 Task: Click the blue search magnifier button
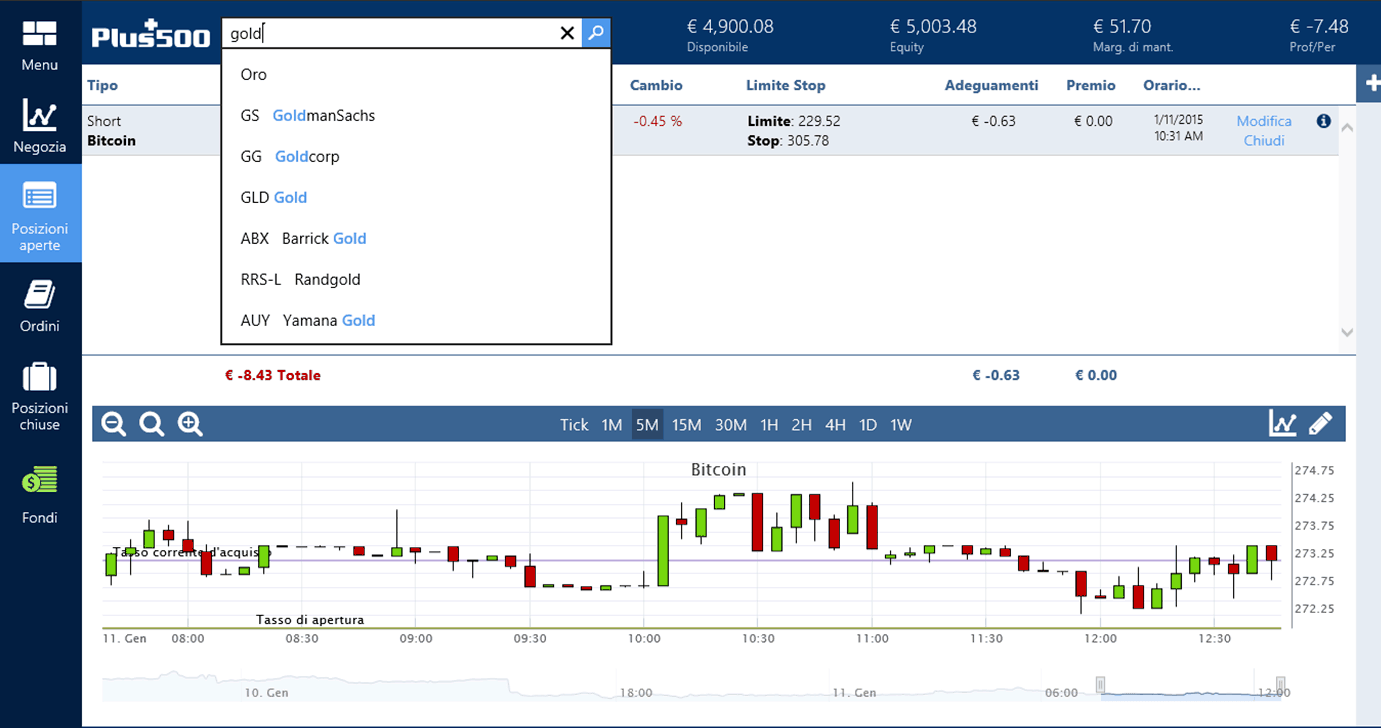click(x=595, y=33)
